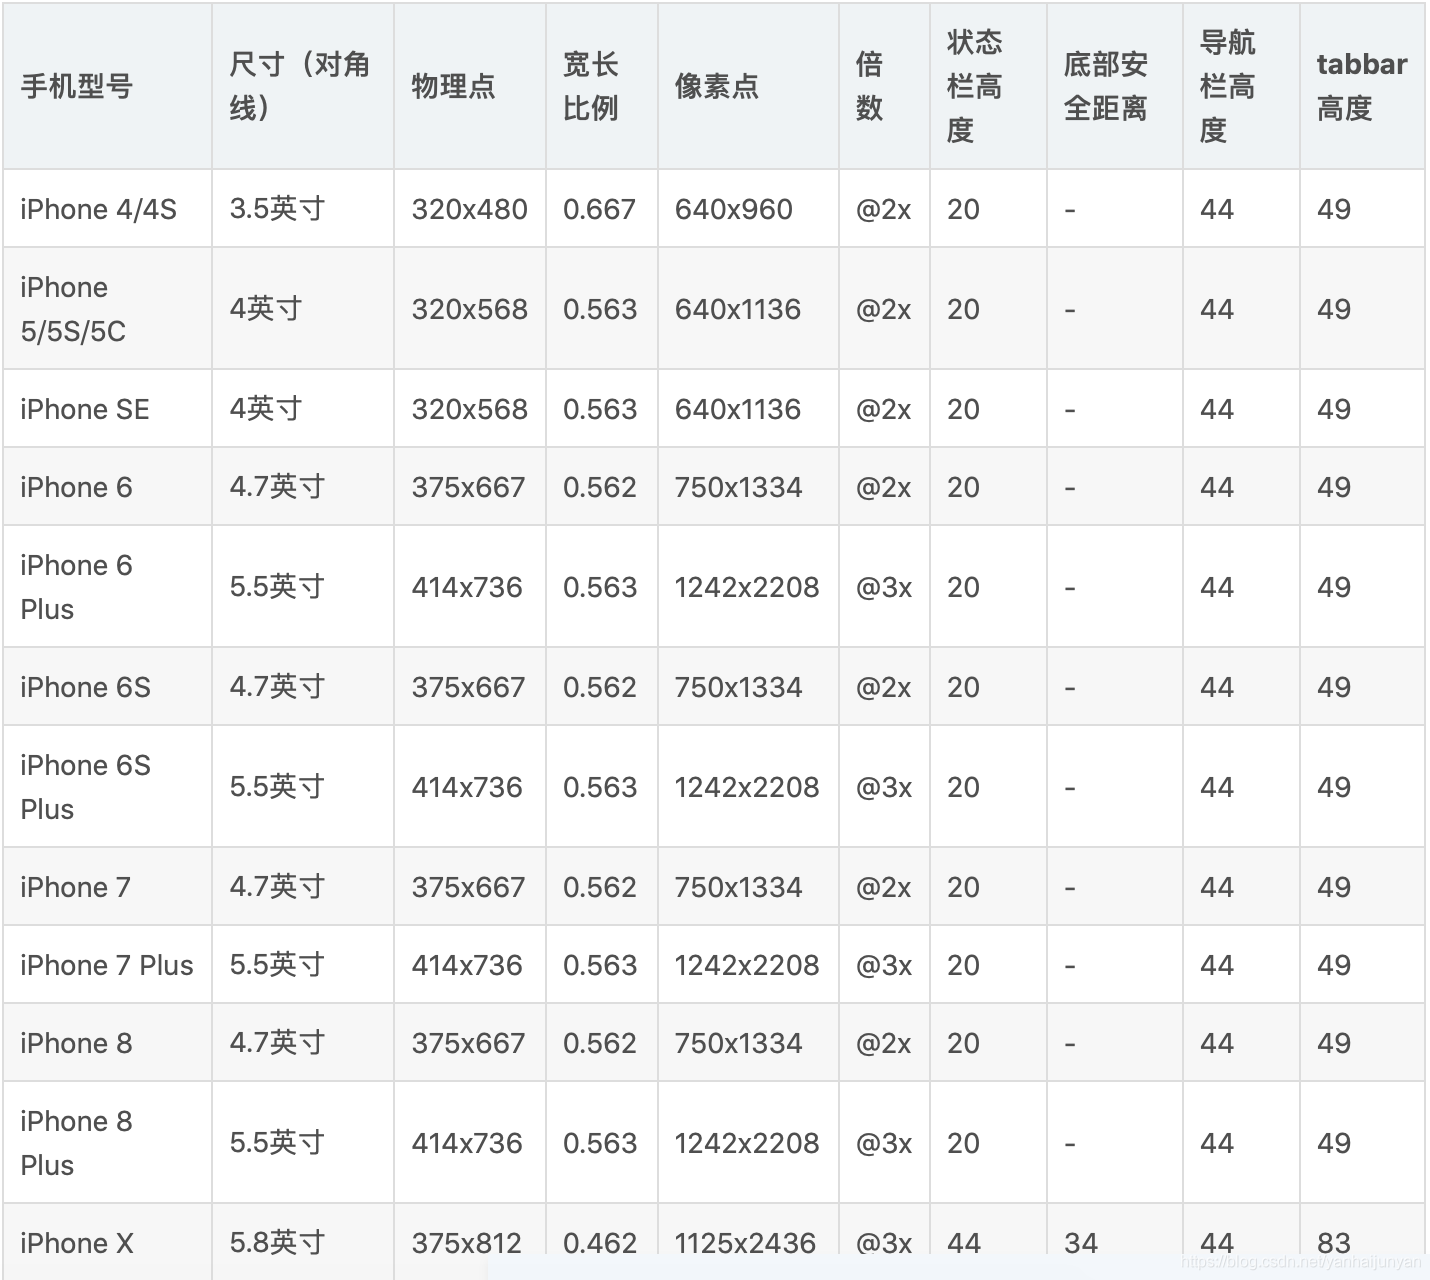The height and width of the screenshot is (1280, 1430).
Task: Click 5.5英寸 in the iPhone 7 Plus row
Action: [277, 965]
